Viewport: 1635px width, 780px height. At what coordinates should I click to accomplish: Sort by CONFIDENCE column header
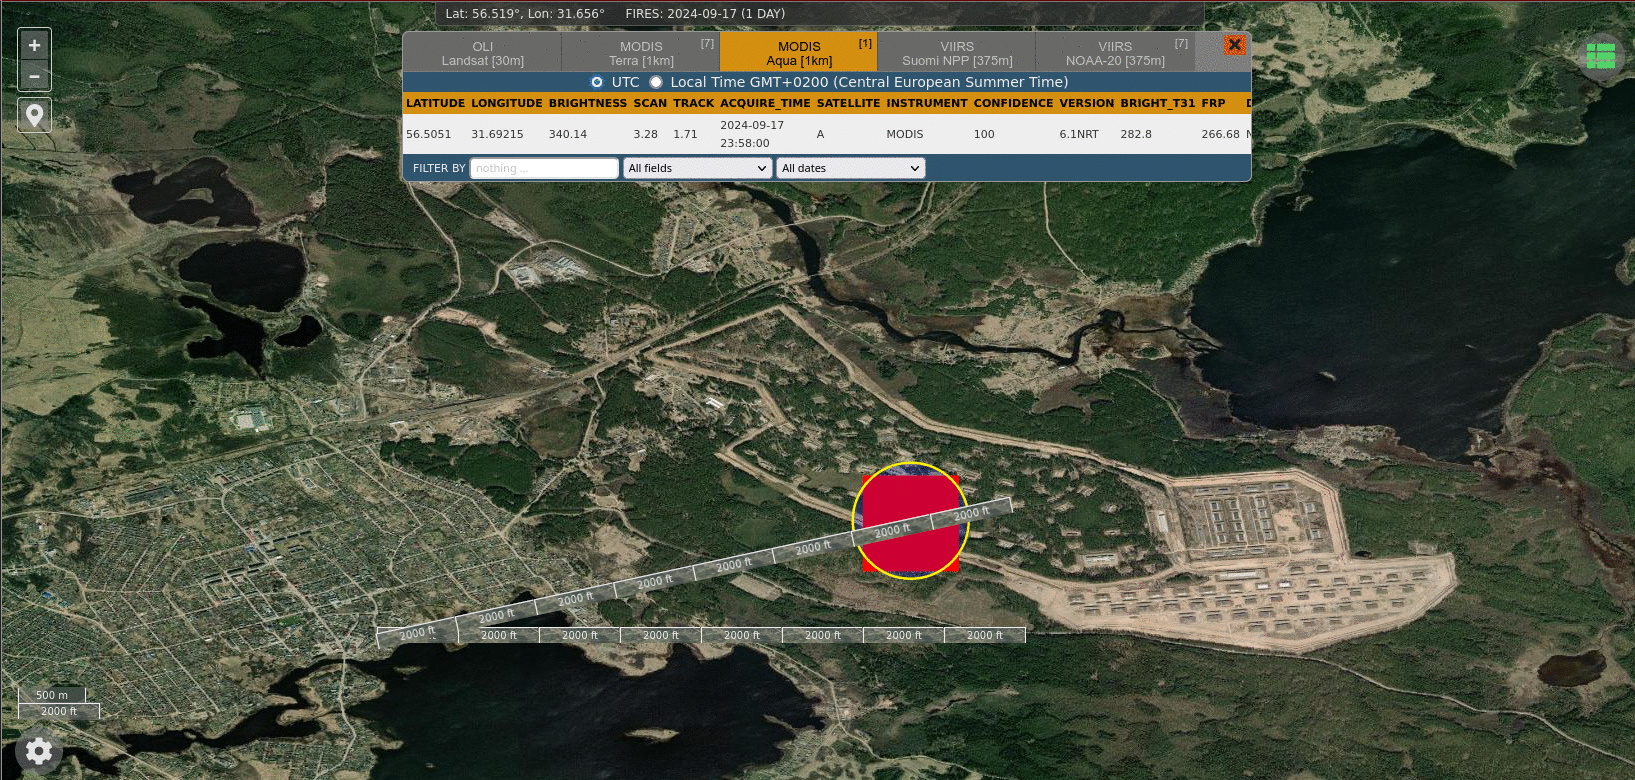[x=1013, y=103]
